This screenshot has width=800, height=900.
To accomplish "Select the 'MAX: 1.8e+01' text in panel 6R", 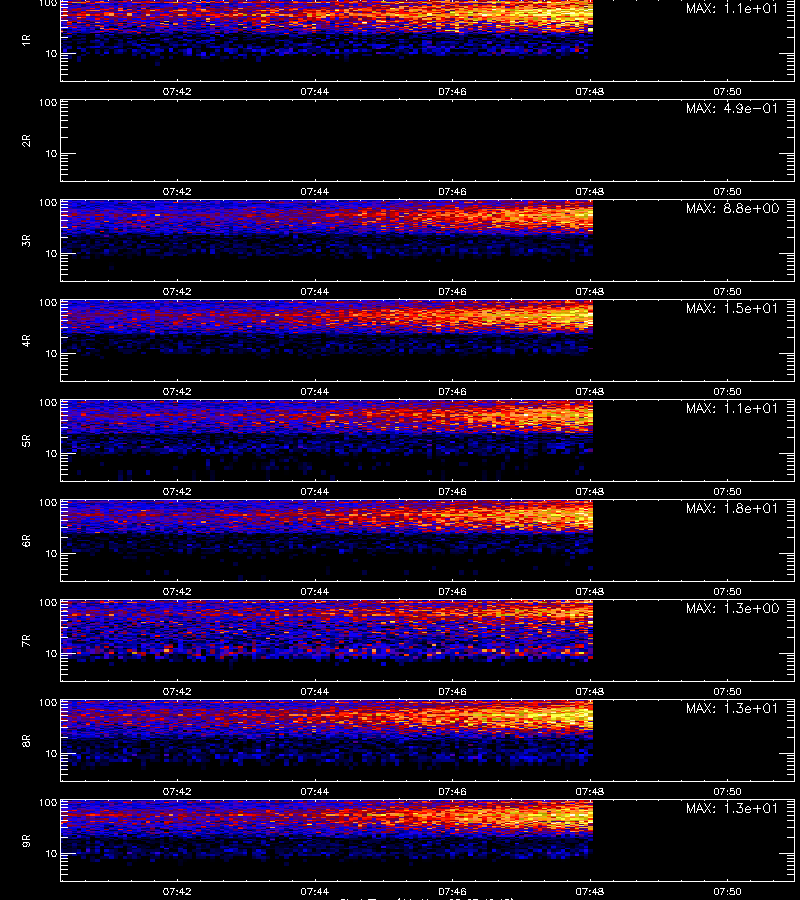I will pyautogui.click(x=732, y=508).
